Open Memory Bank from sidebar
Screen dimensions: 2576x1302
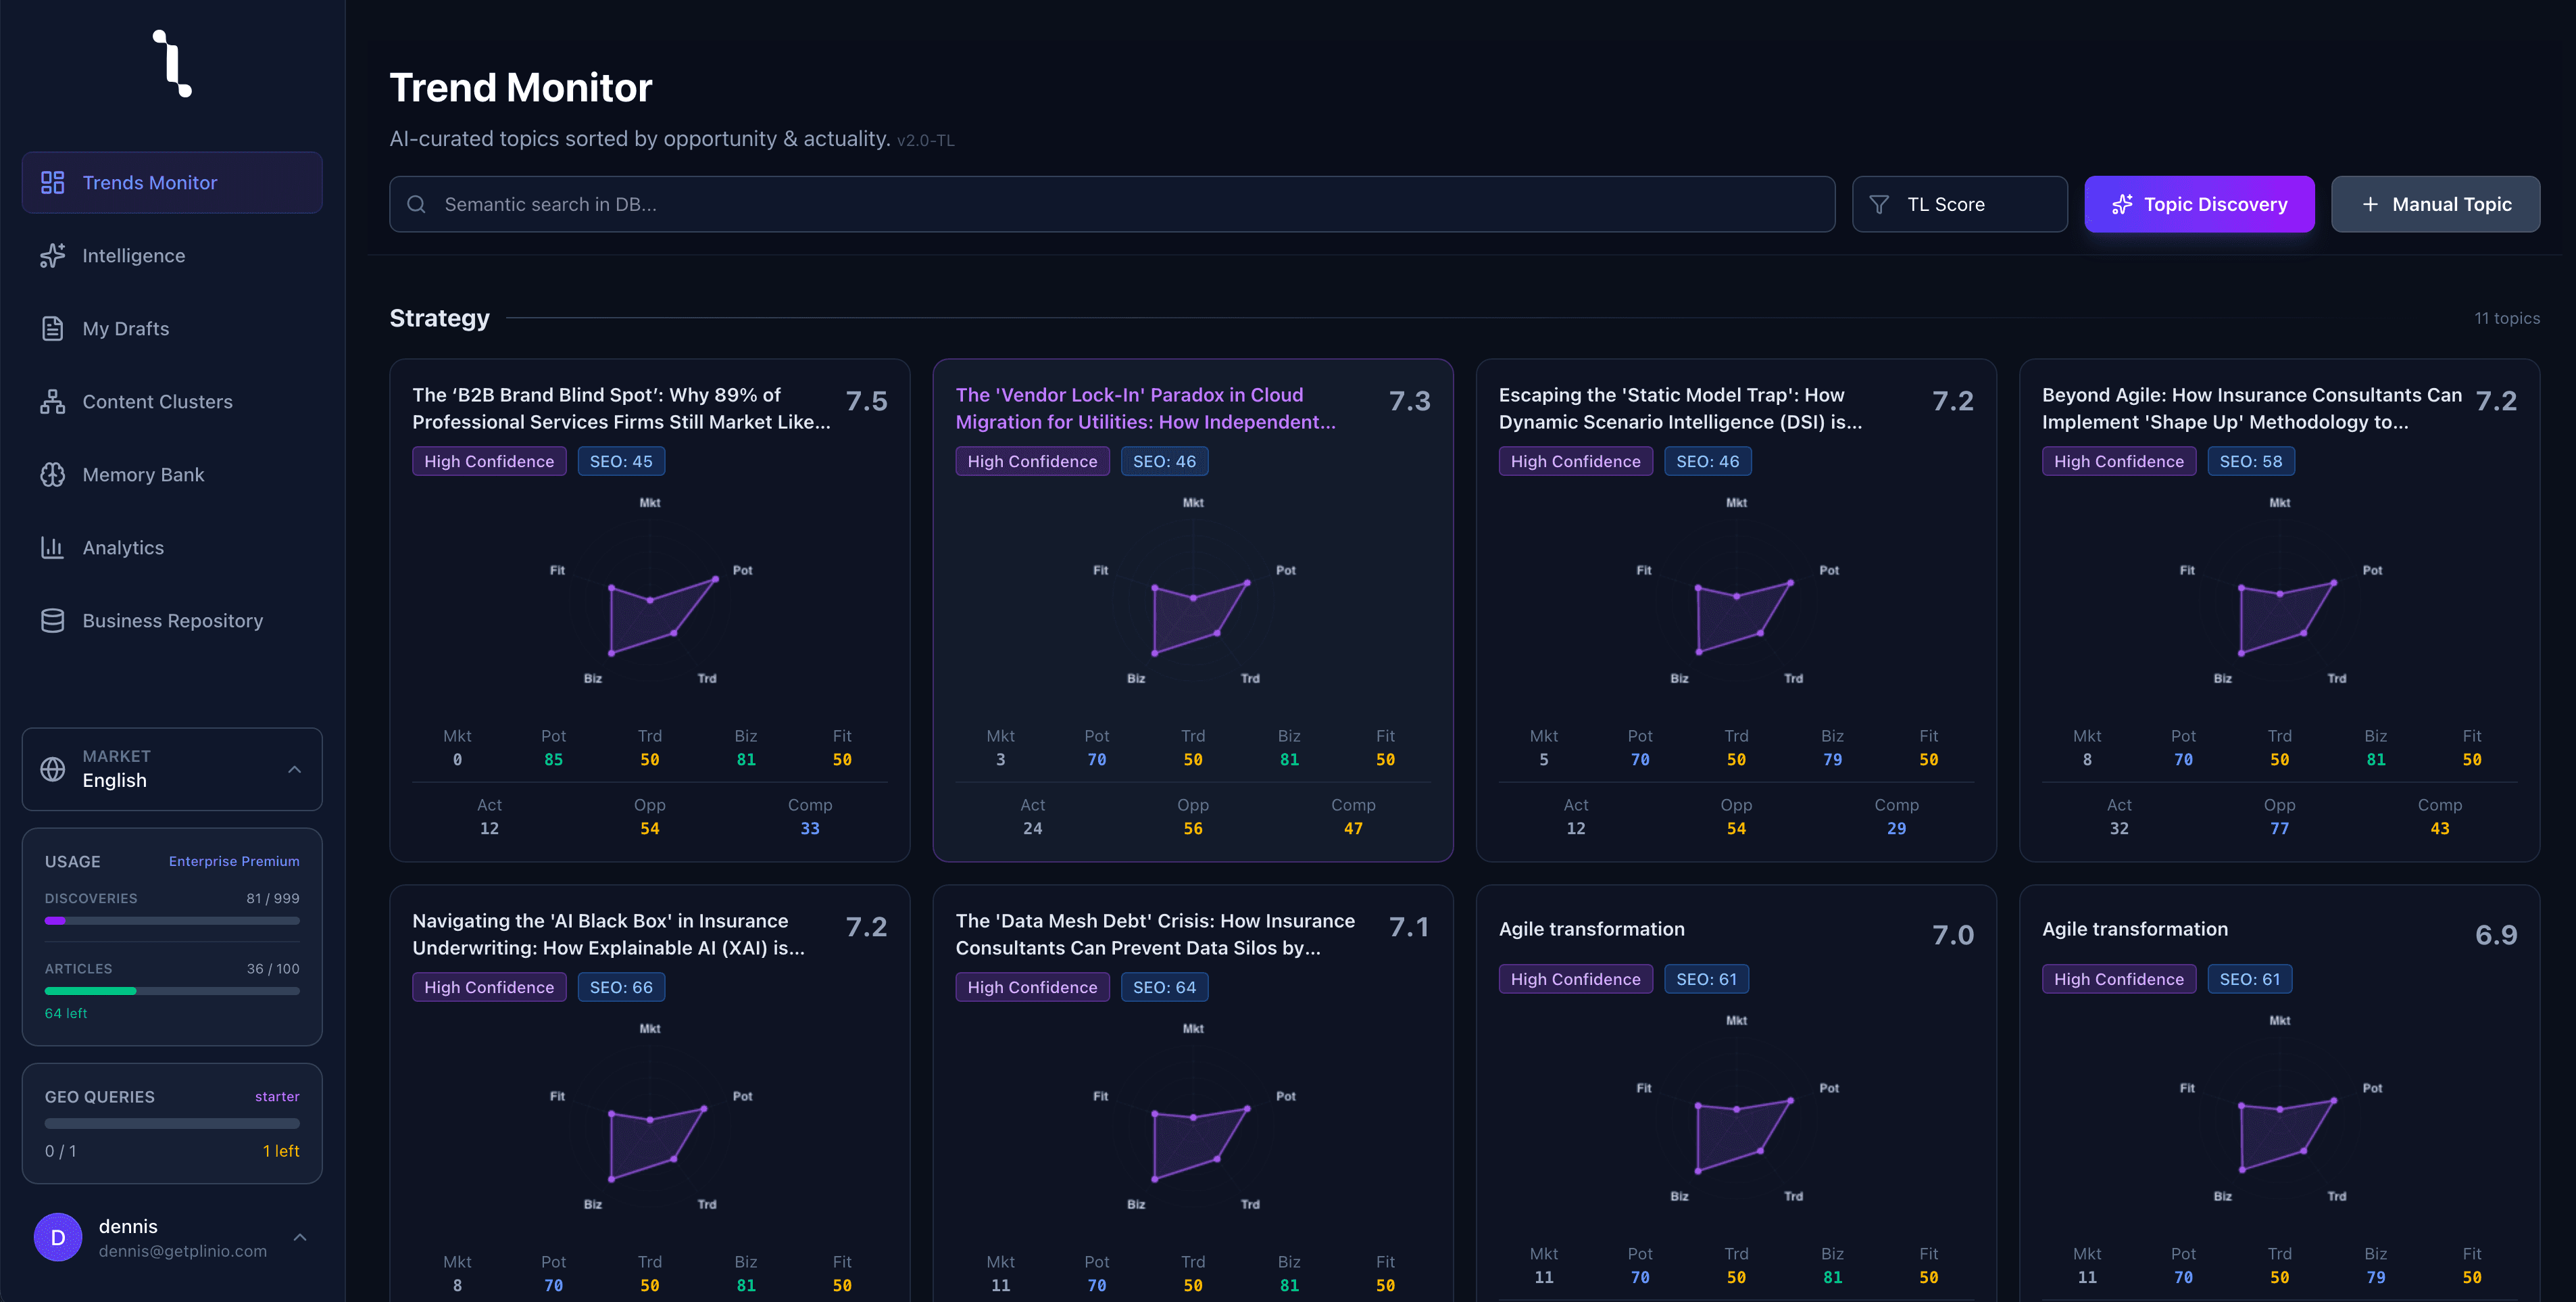pyautogui.click(x=143, y=474)
